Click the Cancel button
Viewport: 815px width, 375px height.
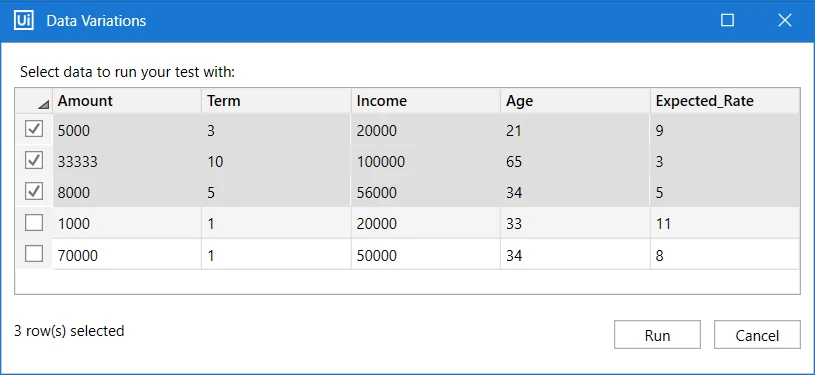(757, 335)
